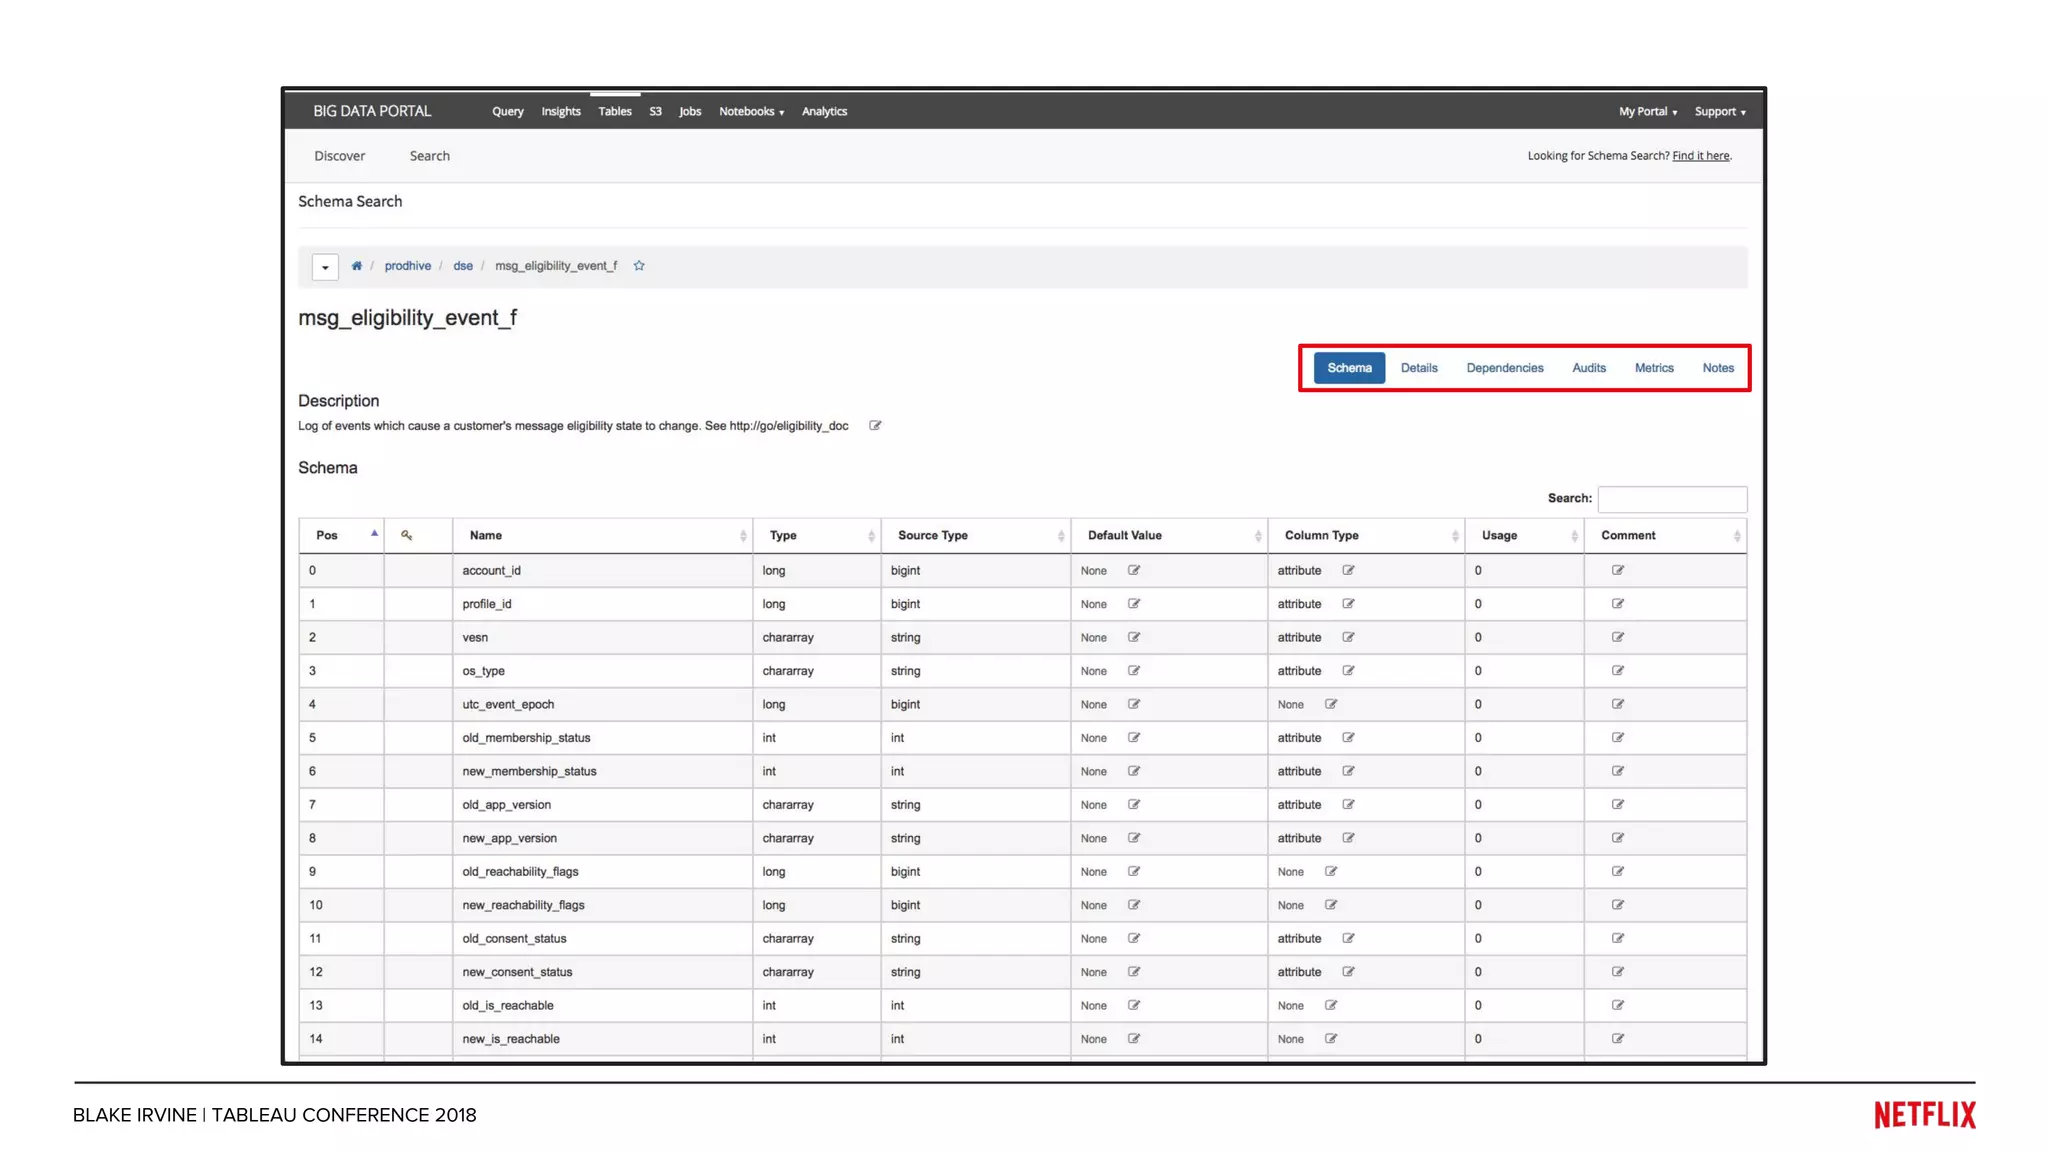Click the key icon column header
Viewport: 2048px width, 1152px height.
(x=407, y=535)
